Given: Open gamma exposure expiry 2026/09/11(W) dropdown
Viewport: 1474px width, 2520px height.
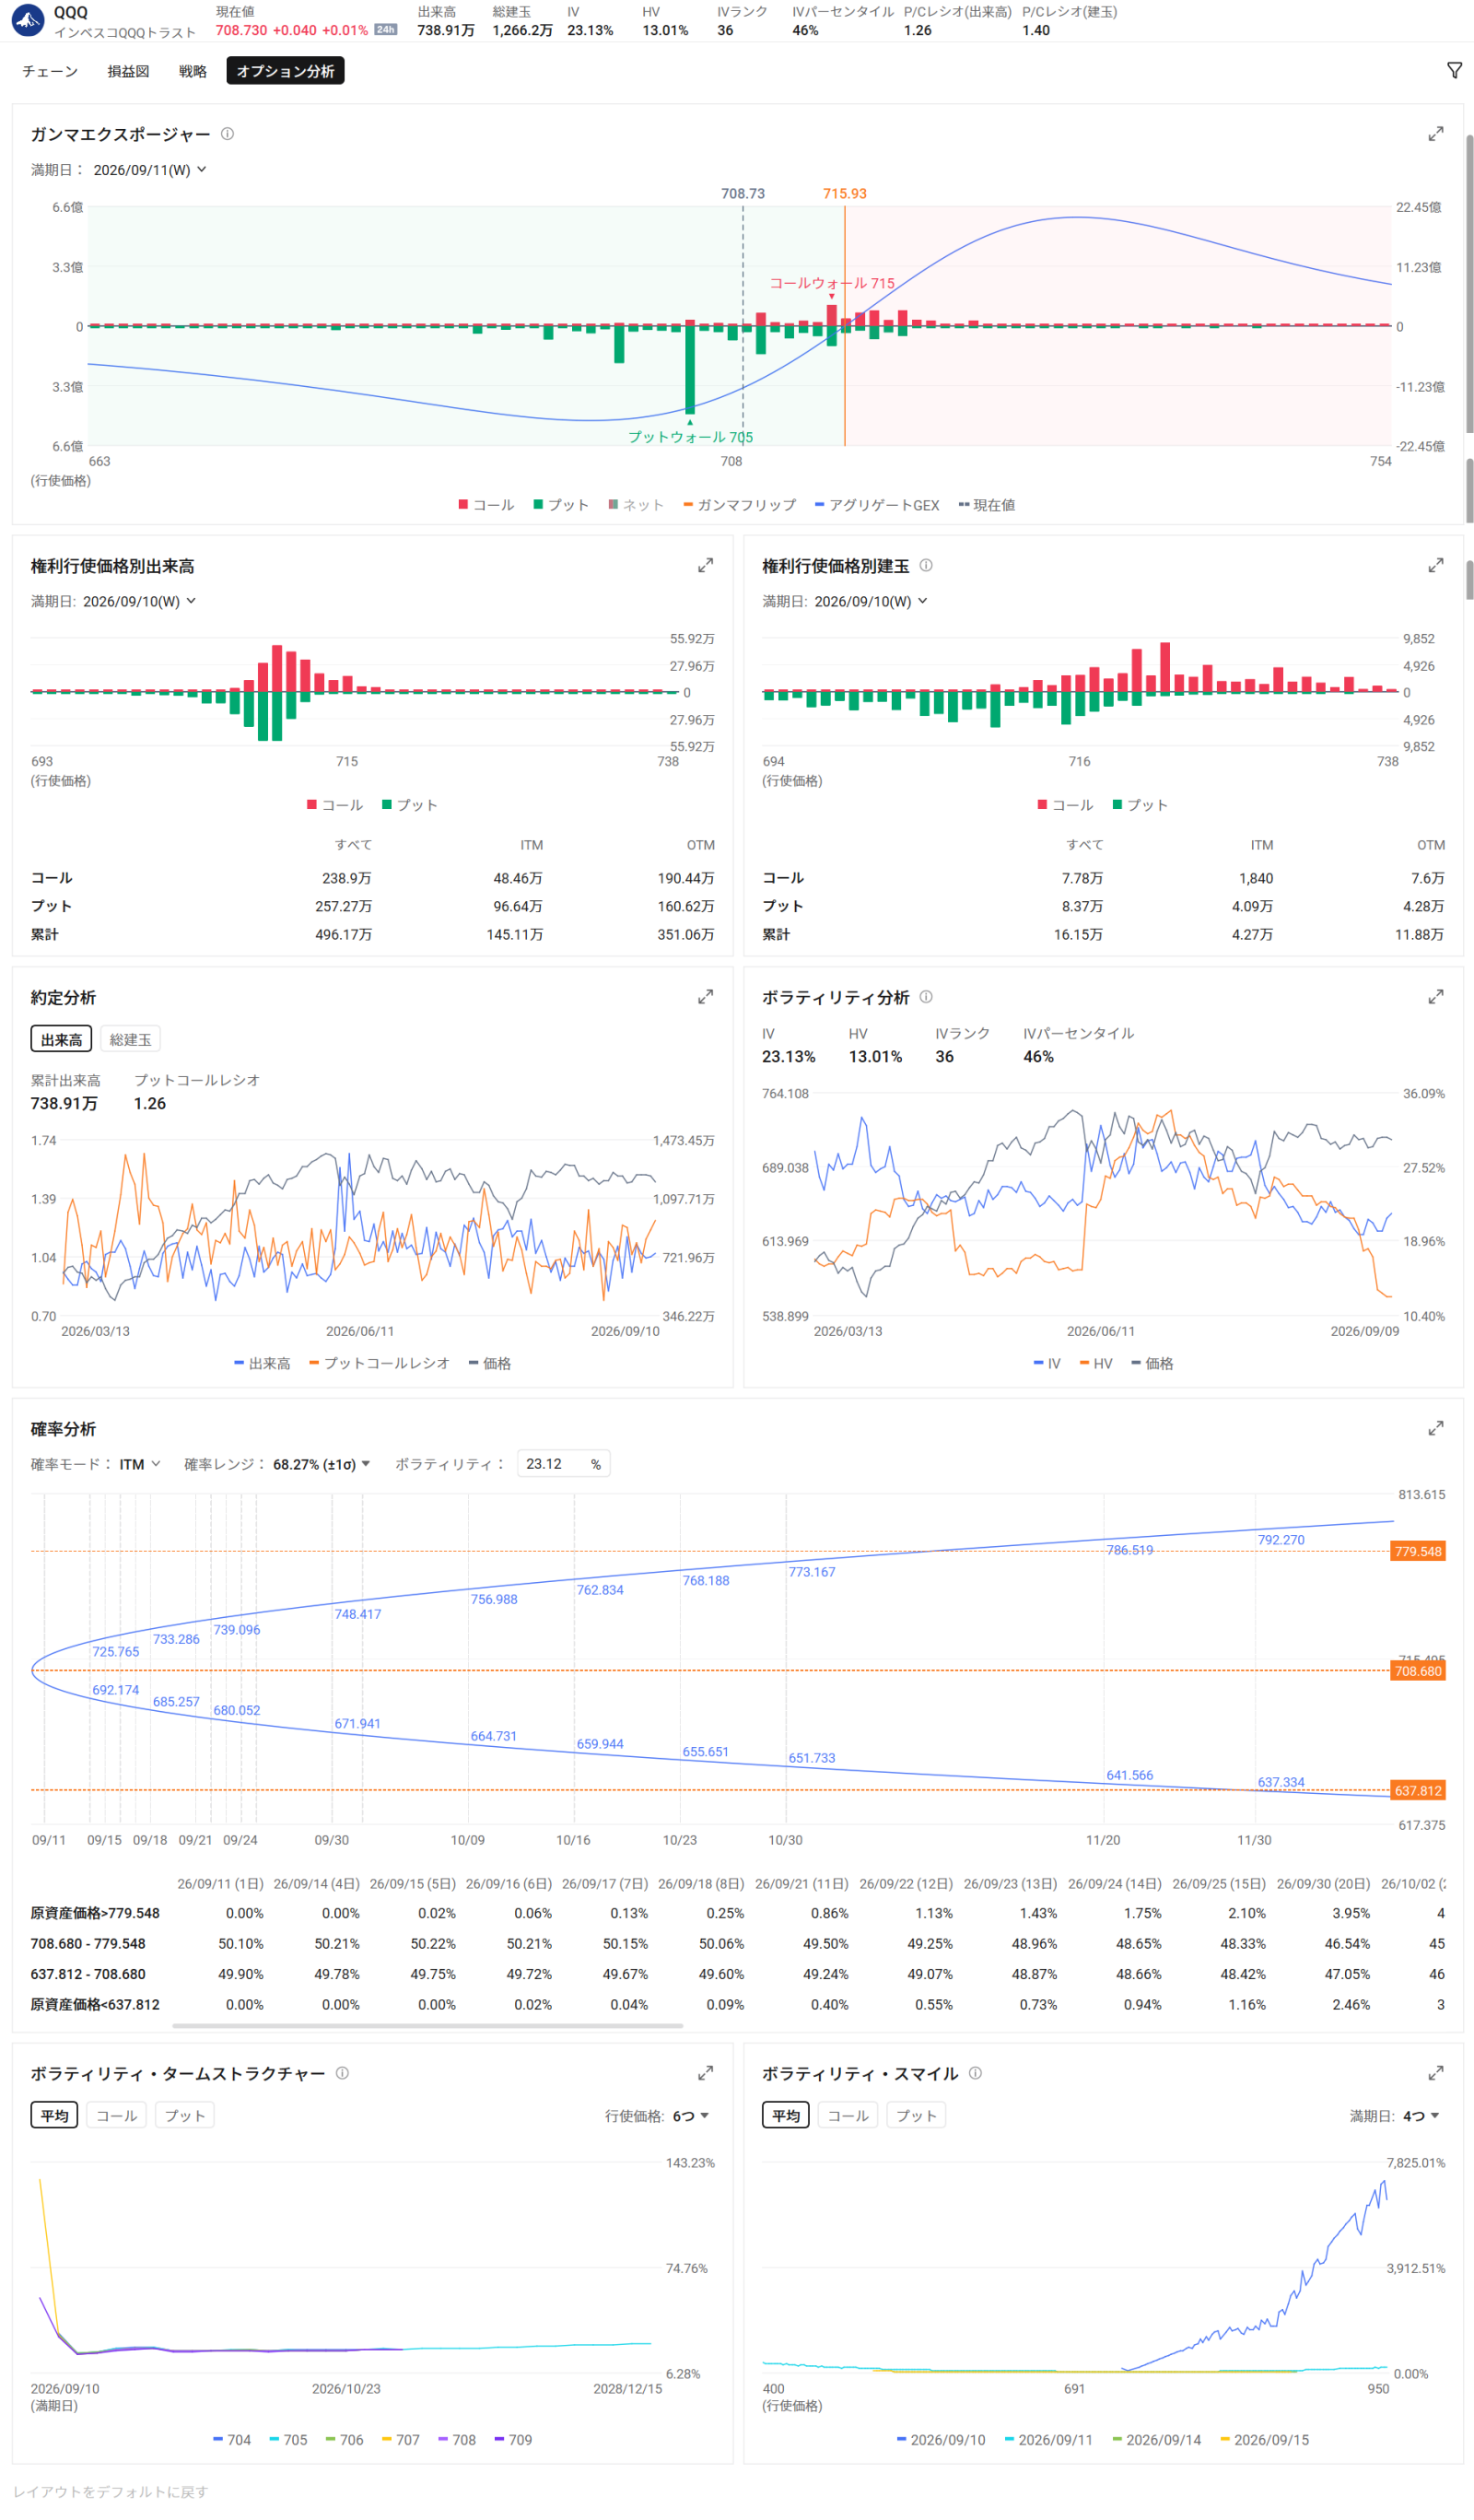Looking at the screenshot, I should [150, 170].
